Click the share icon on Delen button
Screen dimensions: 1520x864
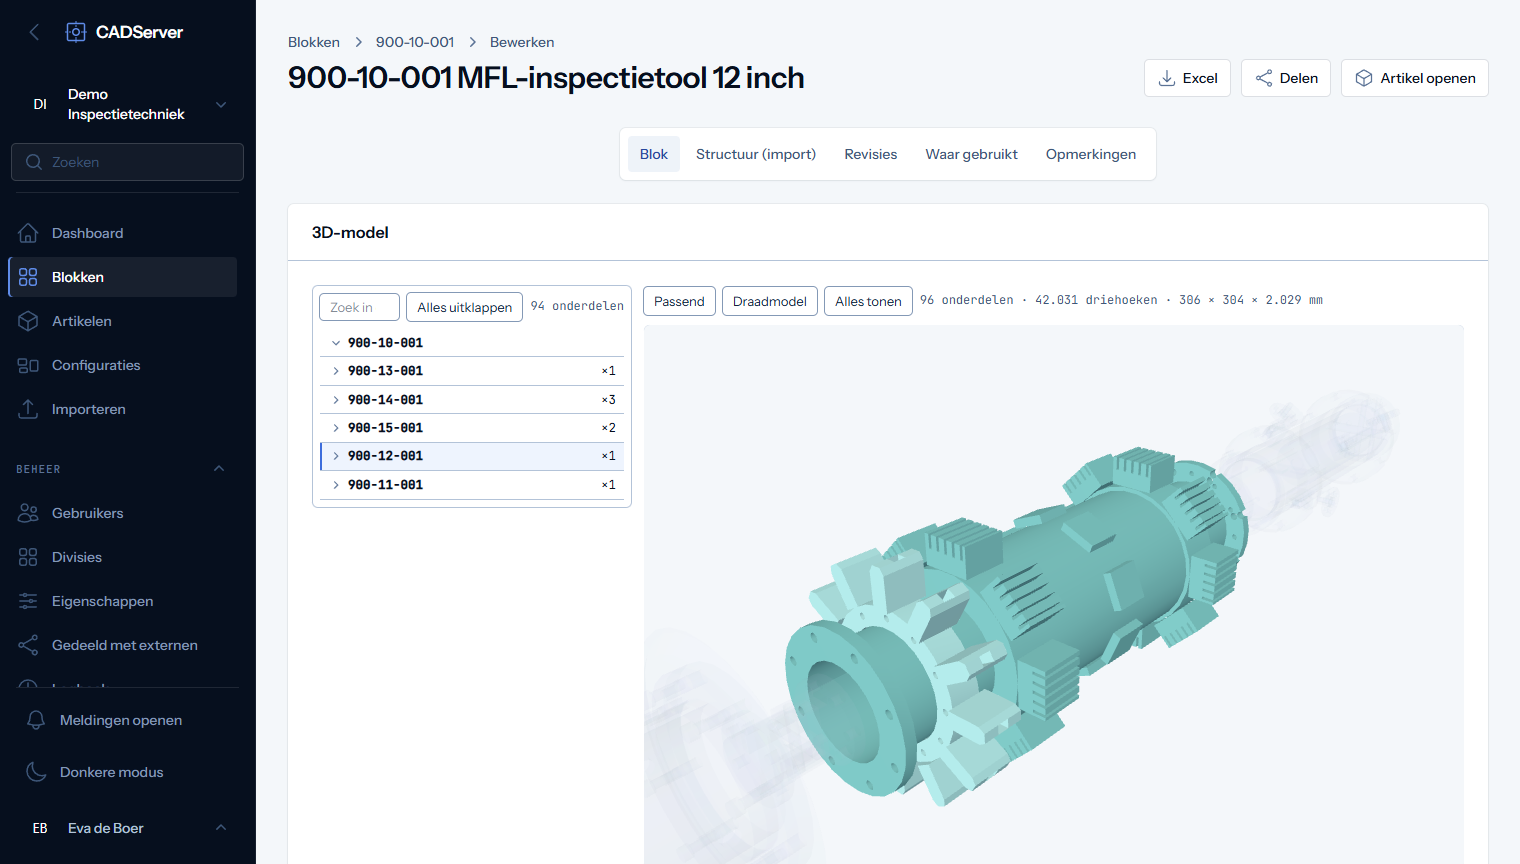point(1264,78)
